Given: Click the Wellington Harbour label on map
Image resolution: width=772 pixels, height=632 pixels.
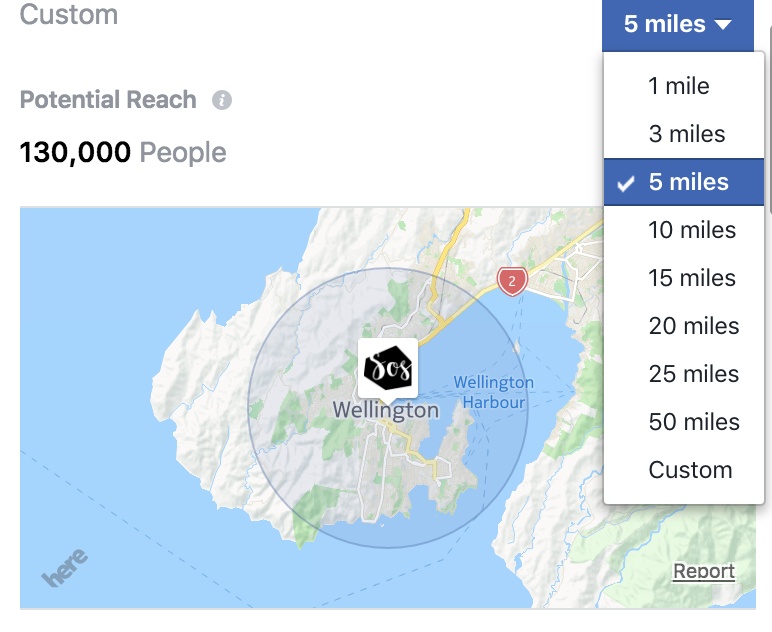Looking at the screenshot, I should click(x=493, y=392).
